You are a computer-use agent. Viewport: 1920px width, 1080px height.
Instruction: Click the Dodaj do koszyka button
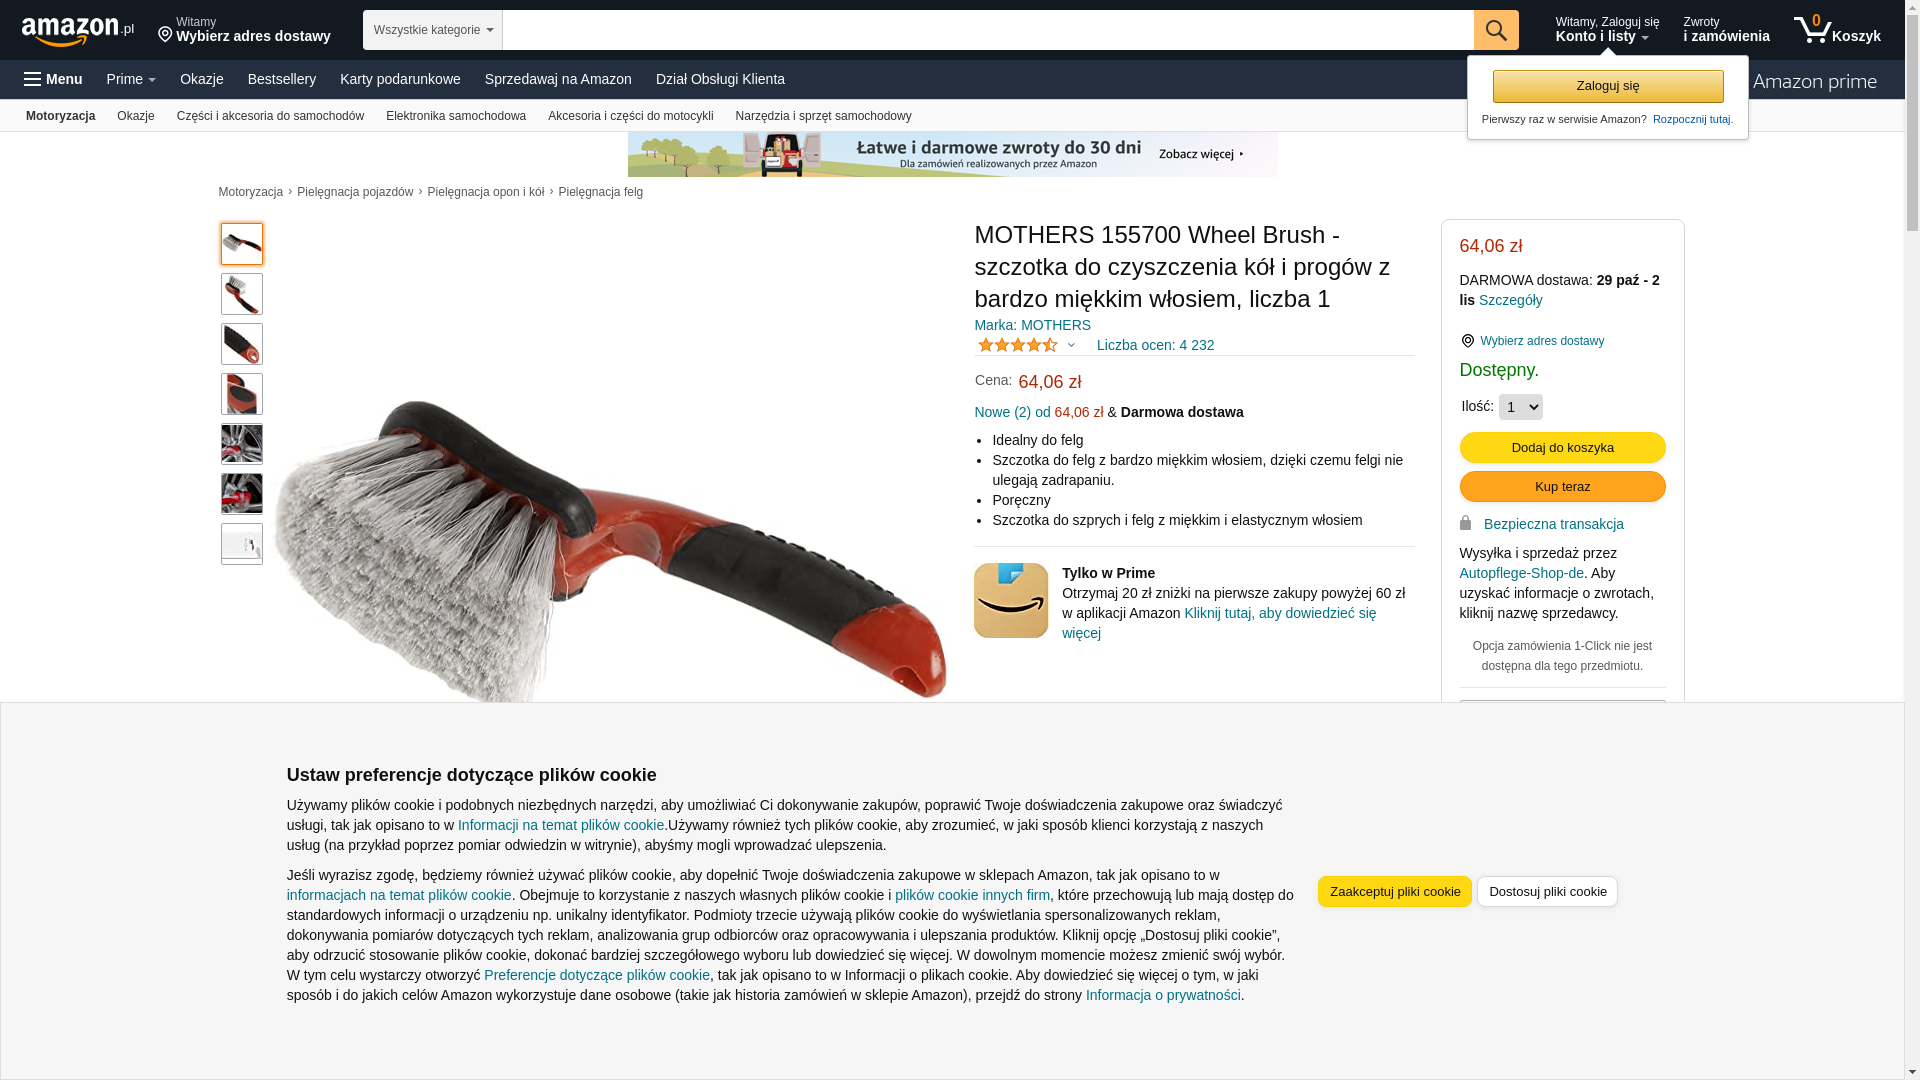point(1563,447)
